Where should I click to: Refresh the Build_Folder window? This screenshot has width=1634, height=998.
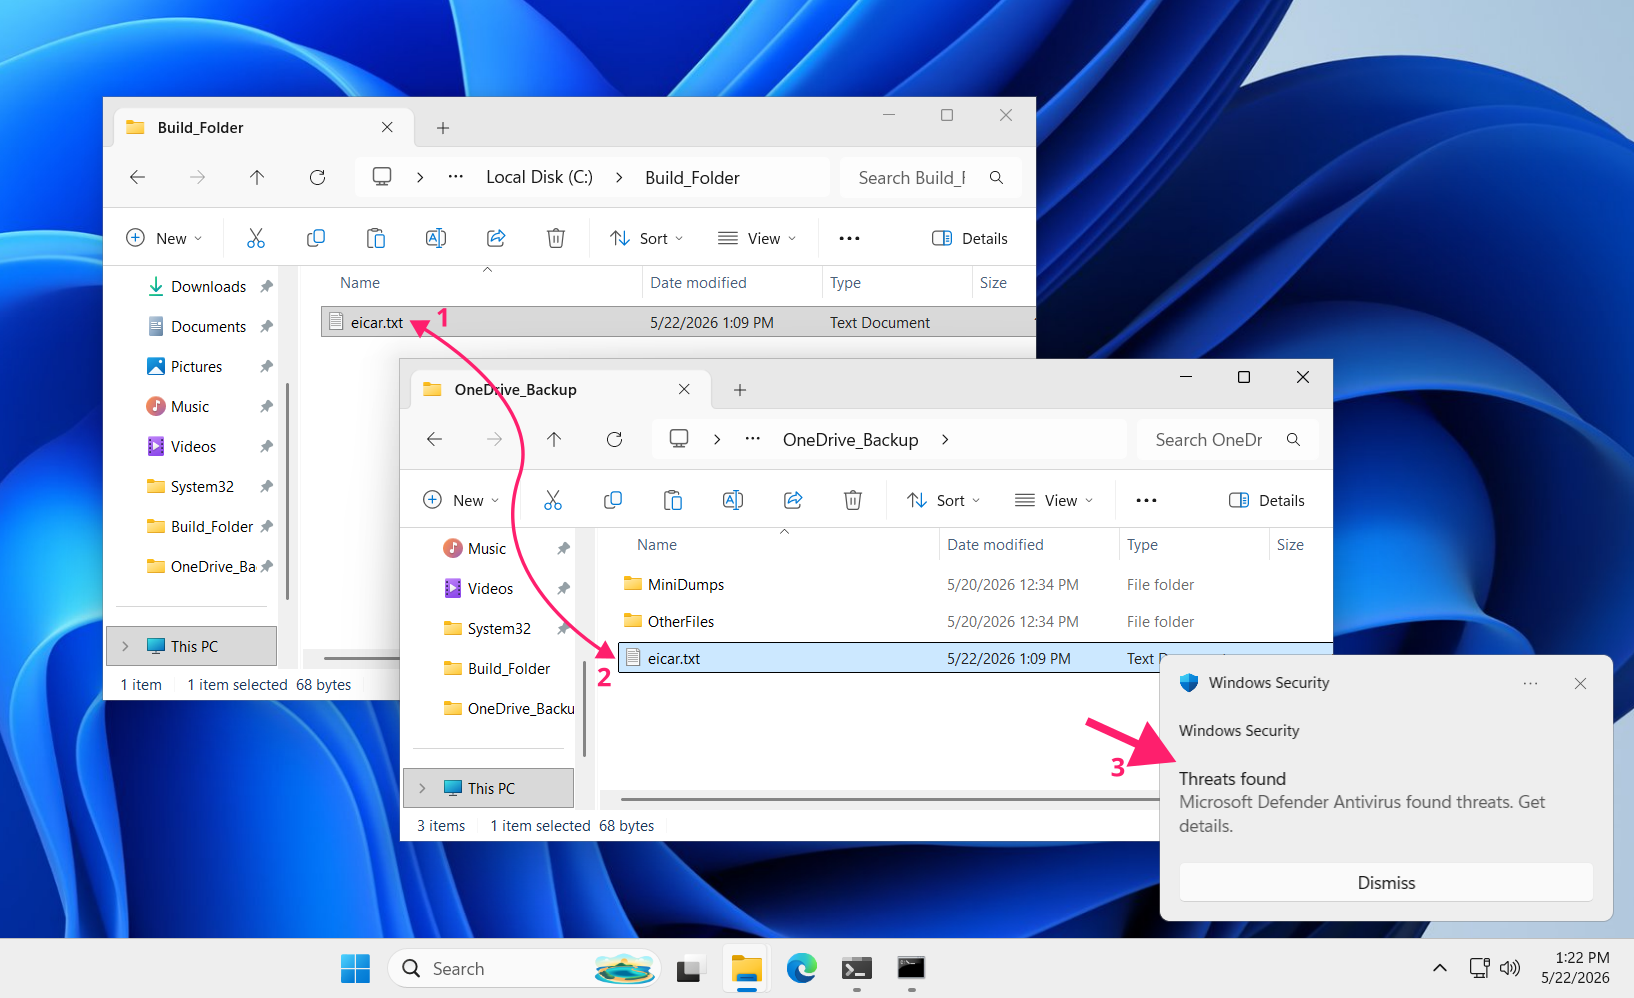pos(317,177)
